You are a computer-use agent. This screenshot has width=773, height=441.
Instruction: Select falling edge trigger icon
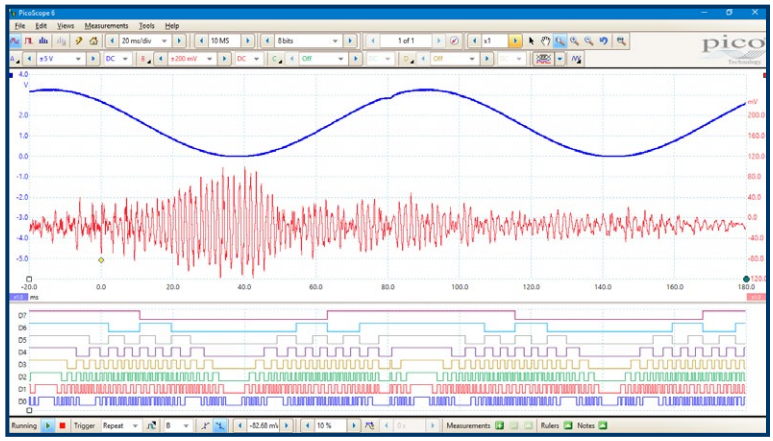220,426
